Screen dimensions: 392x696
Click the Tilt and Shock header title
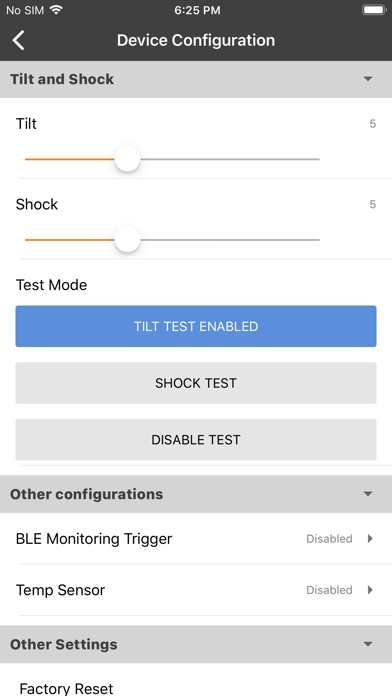tap(62, 79)
